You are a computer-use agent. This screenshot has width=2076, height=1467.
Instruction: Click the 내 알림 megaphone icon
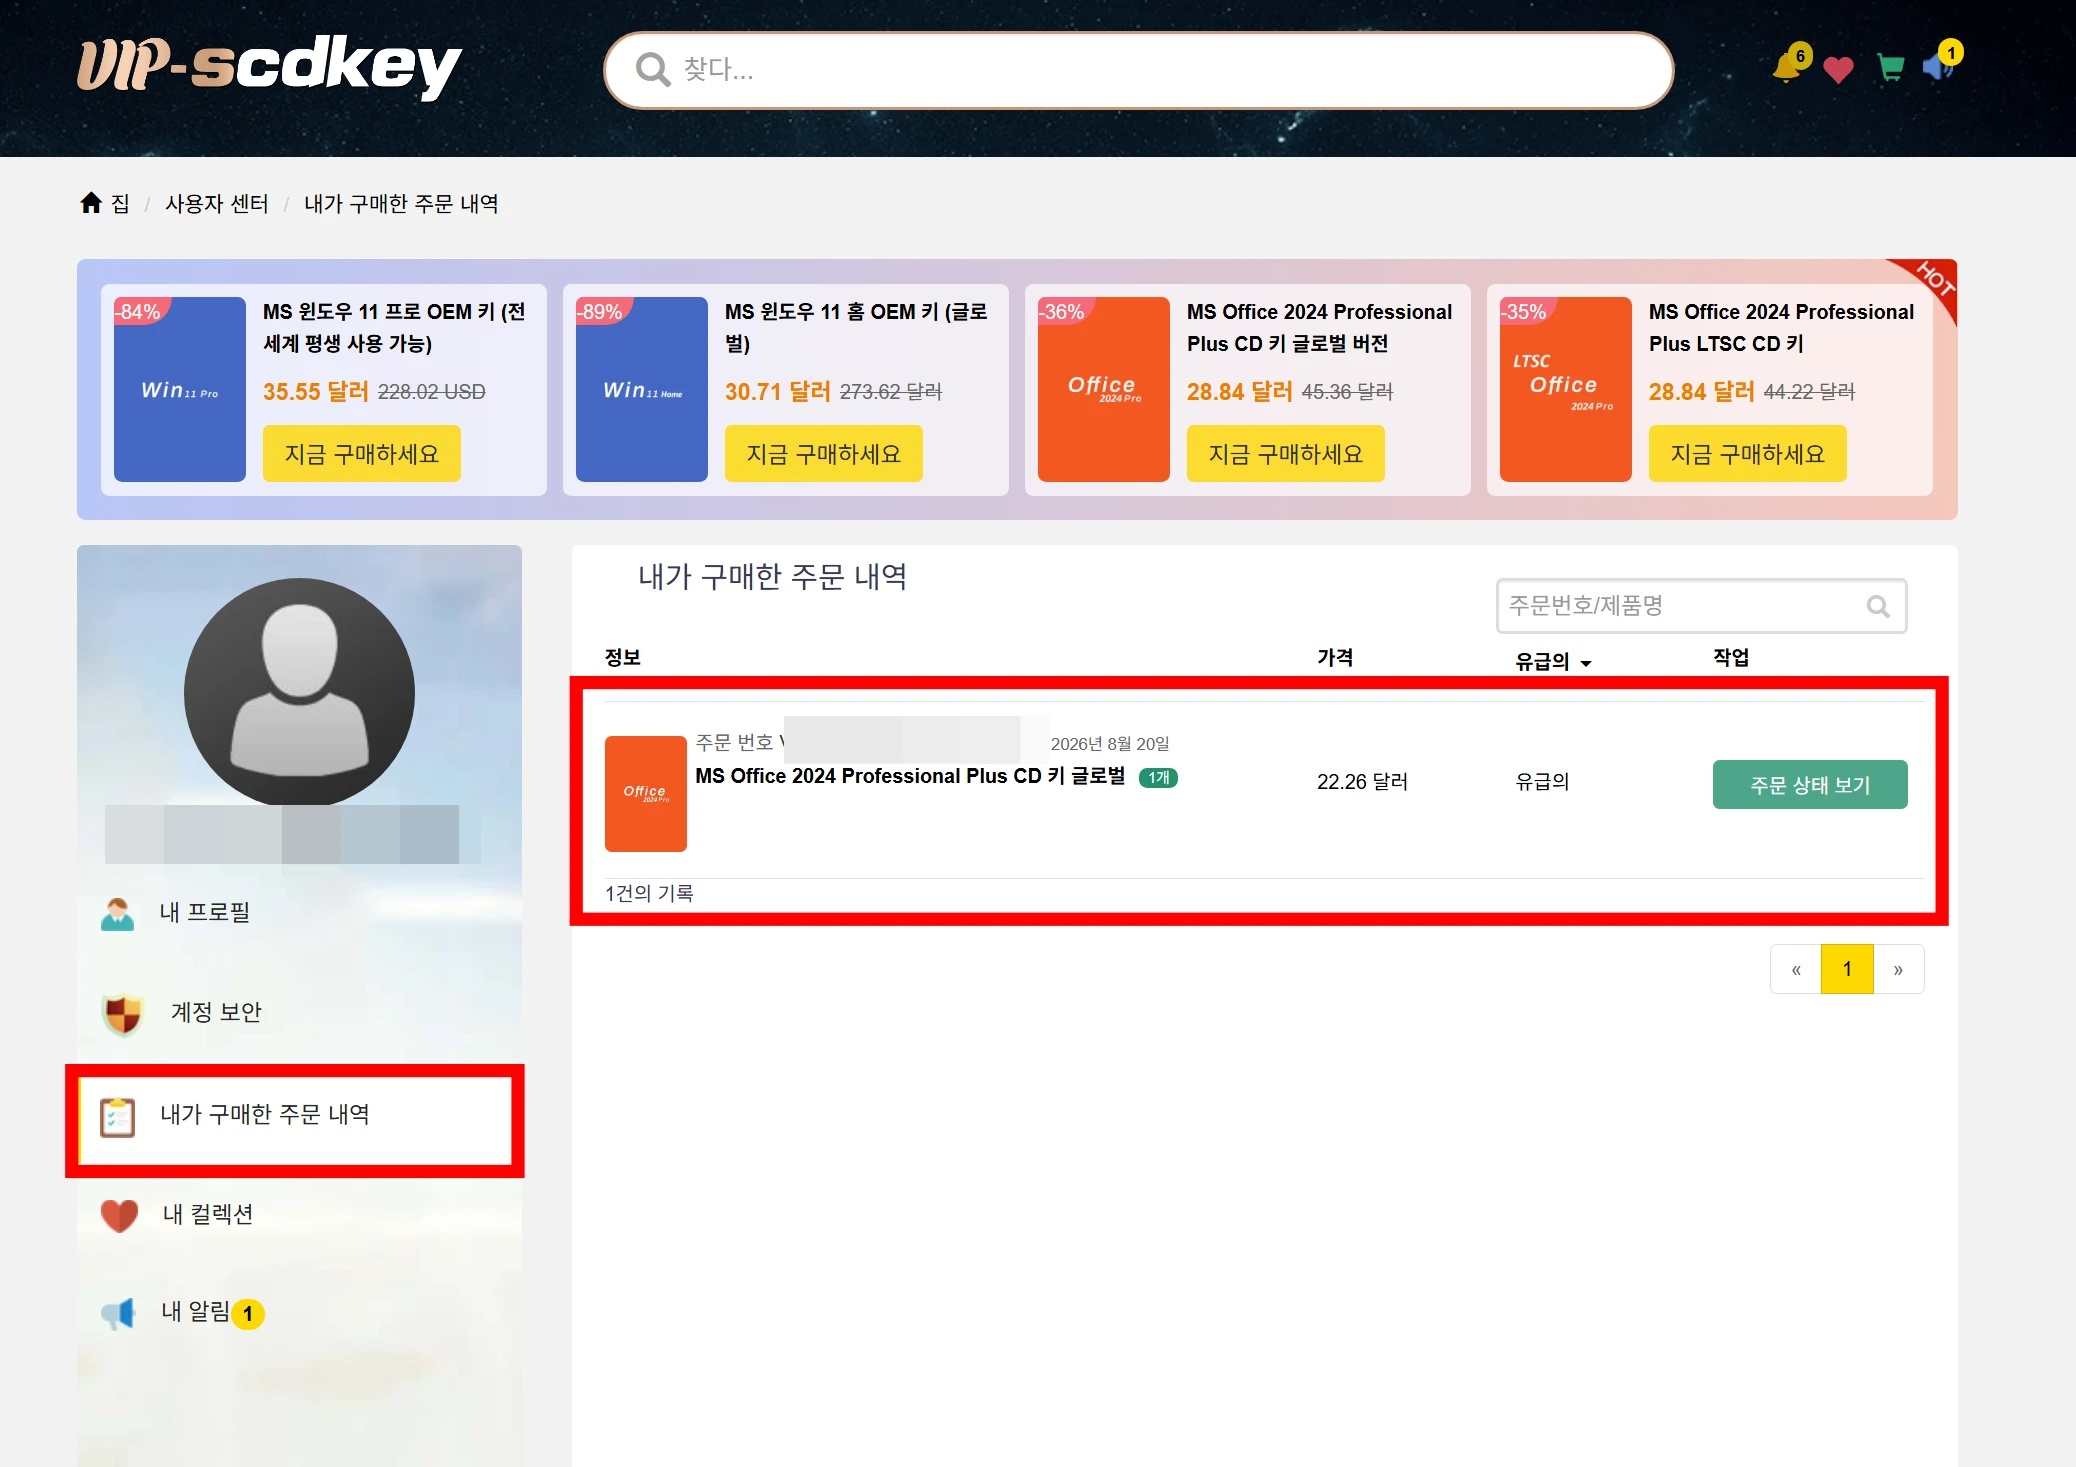(x=118, y=1313)
